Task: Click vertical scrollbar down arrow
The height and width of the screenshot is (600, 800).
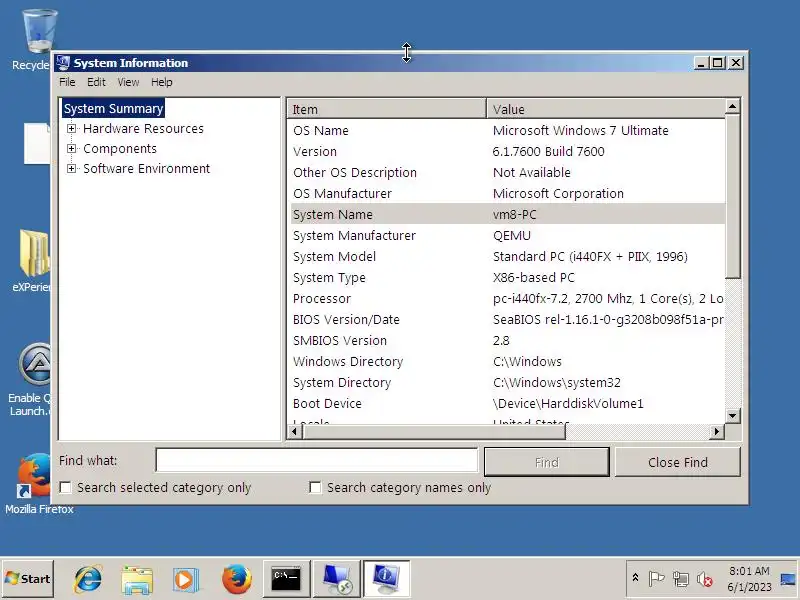Action: (x=733, y=415)
